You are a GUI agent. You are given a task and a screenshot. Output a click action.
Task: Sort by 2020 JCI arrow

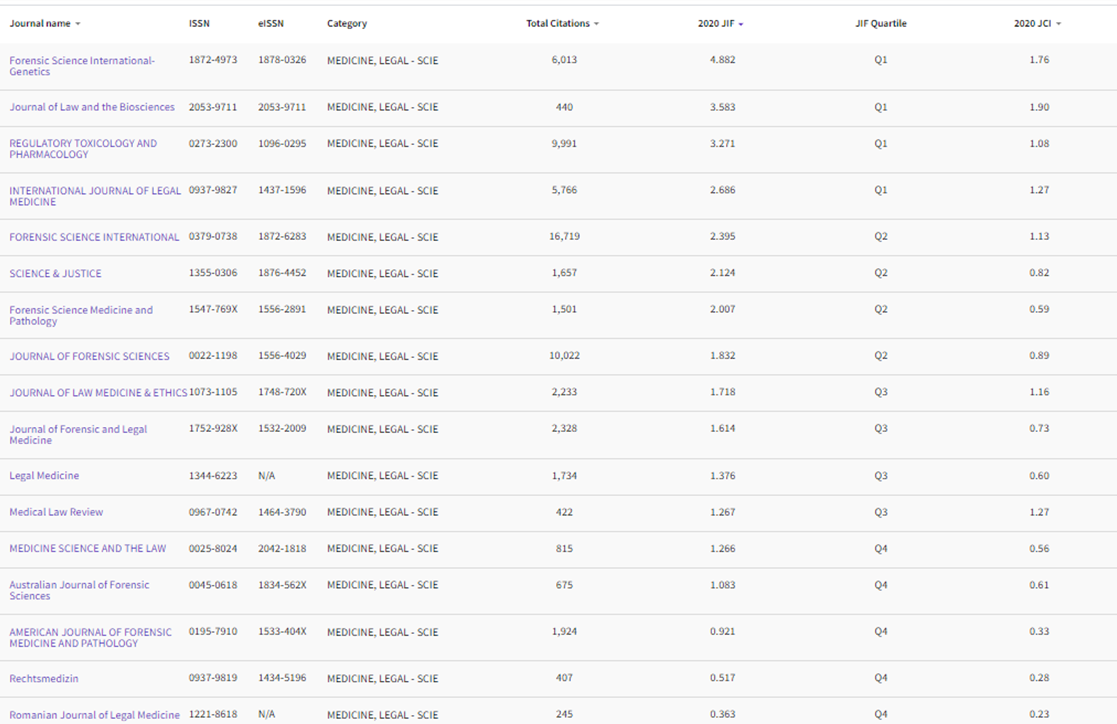point(1059,24)
